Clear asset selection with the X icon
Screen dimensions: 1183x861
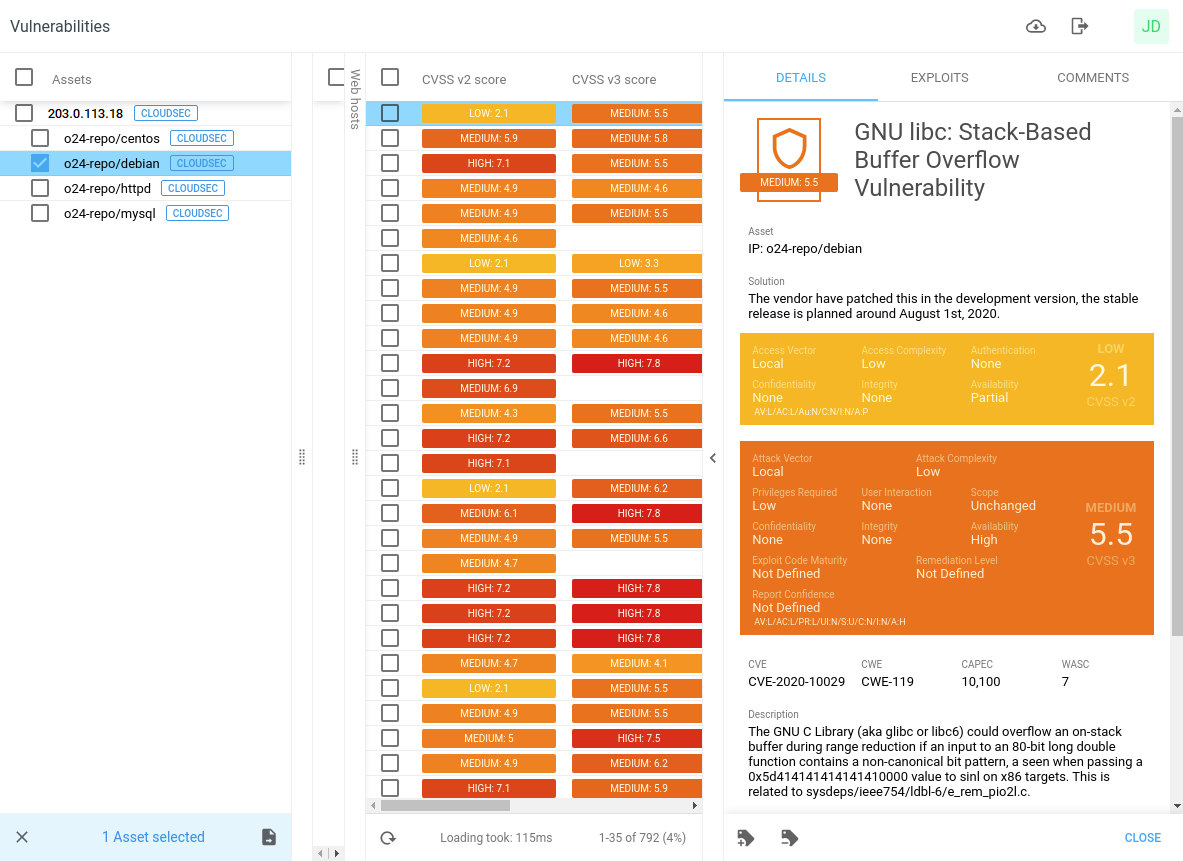23,837
